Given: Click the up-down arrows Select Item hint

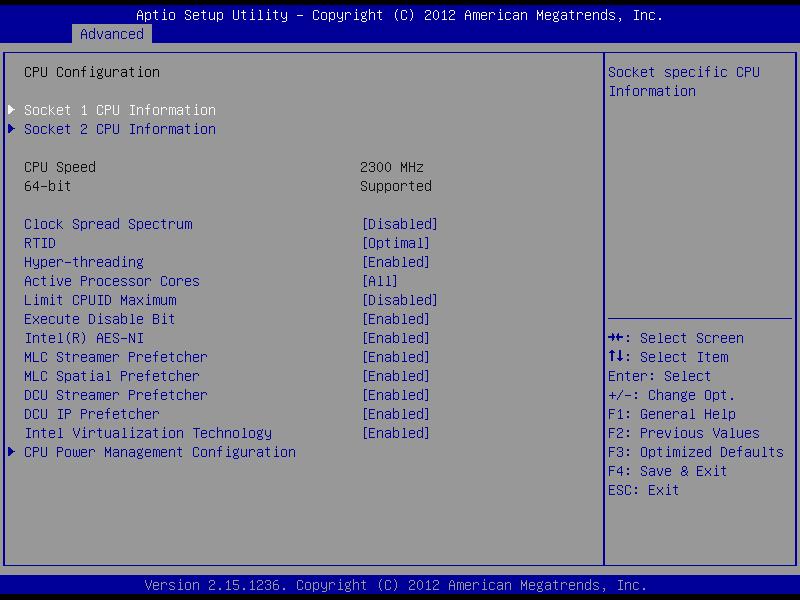Looking at the screenshot, I should [668, 357].
